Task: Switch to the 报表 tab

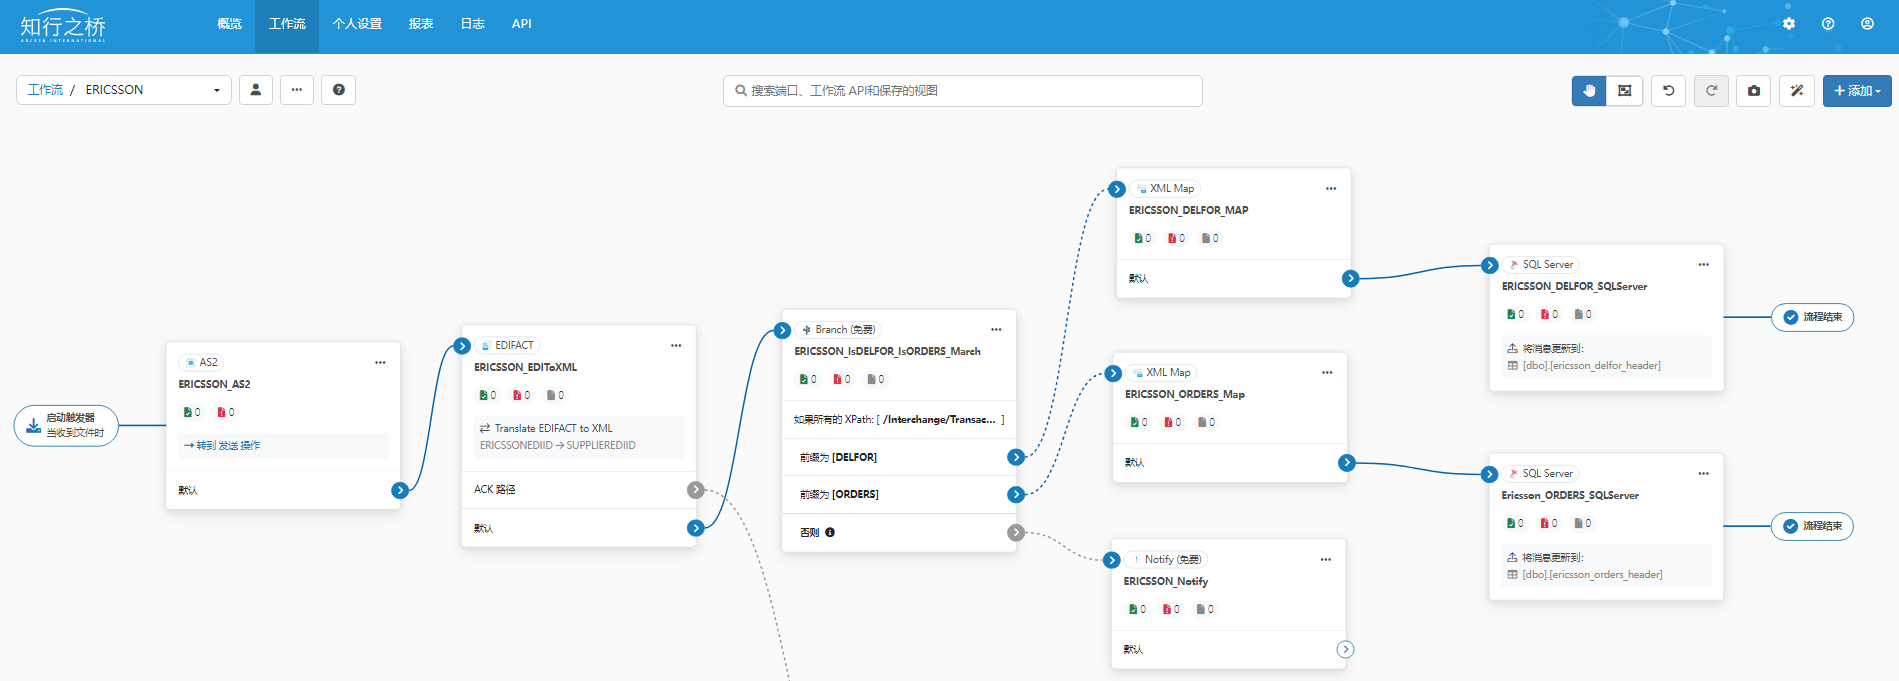Action: [x=421, y=24]
